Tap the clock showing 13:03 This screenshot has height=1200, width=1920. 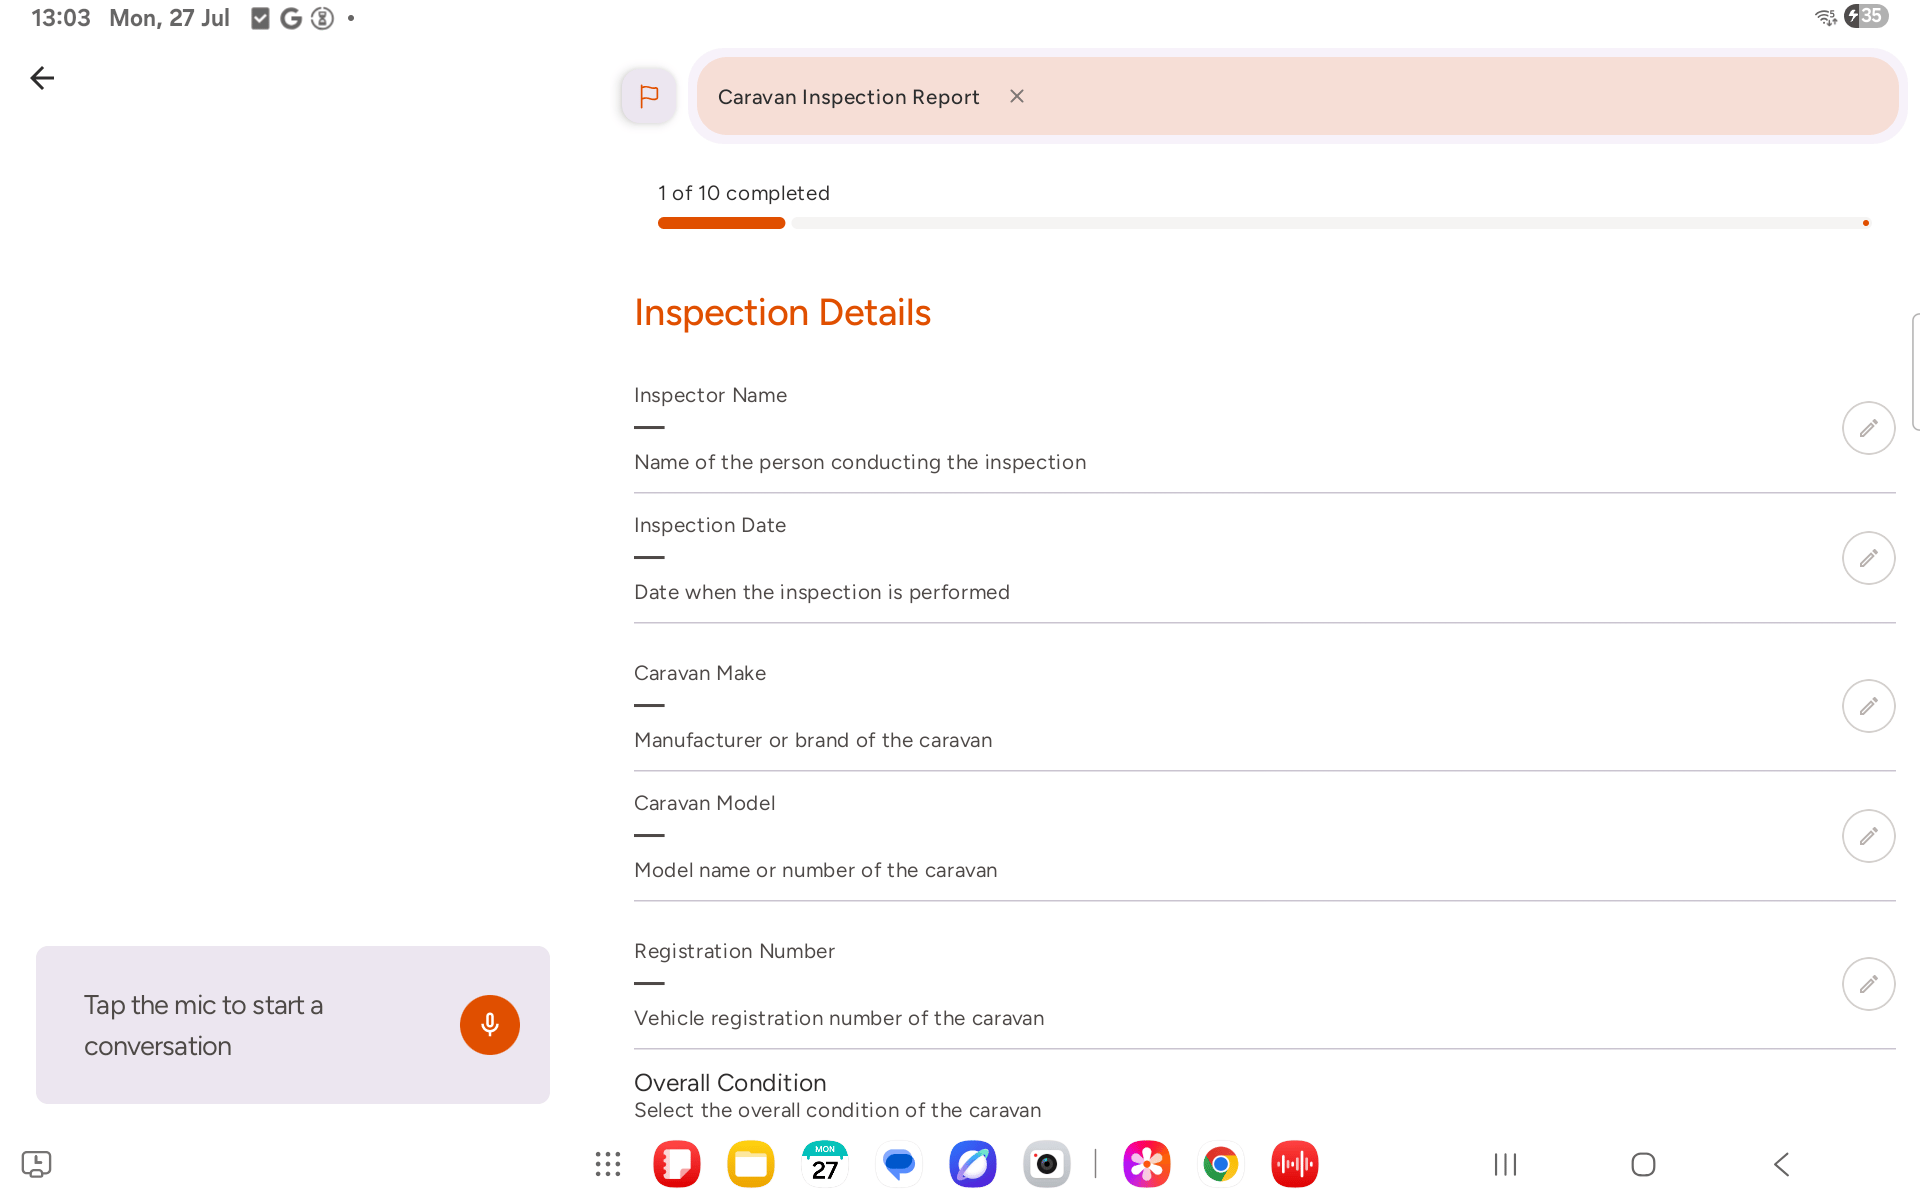(61, 18)
